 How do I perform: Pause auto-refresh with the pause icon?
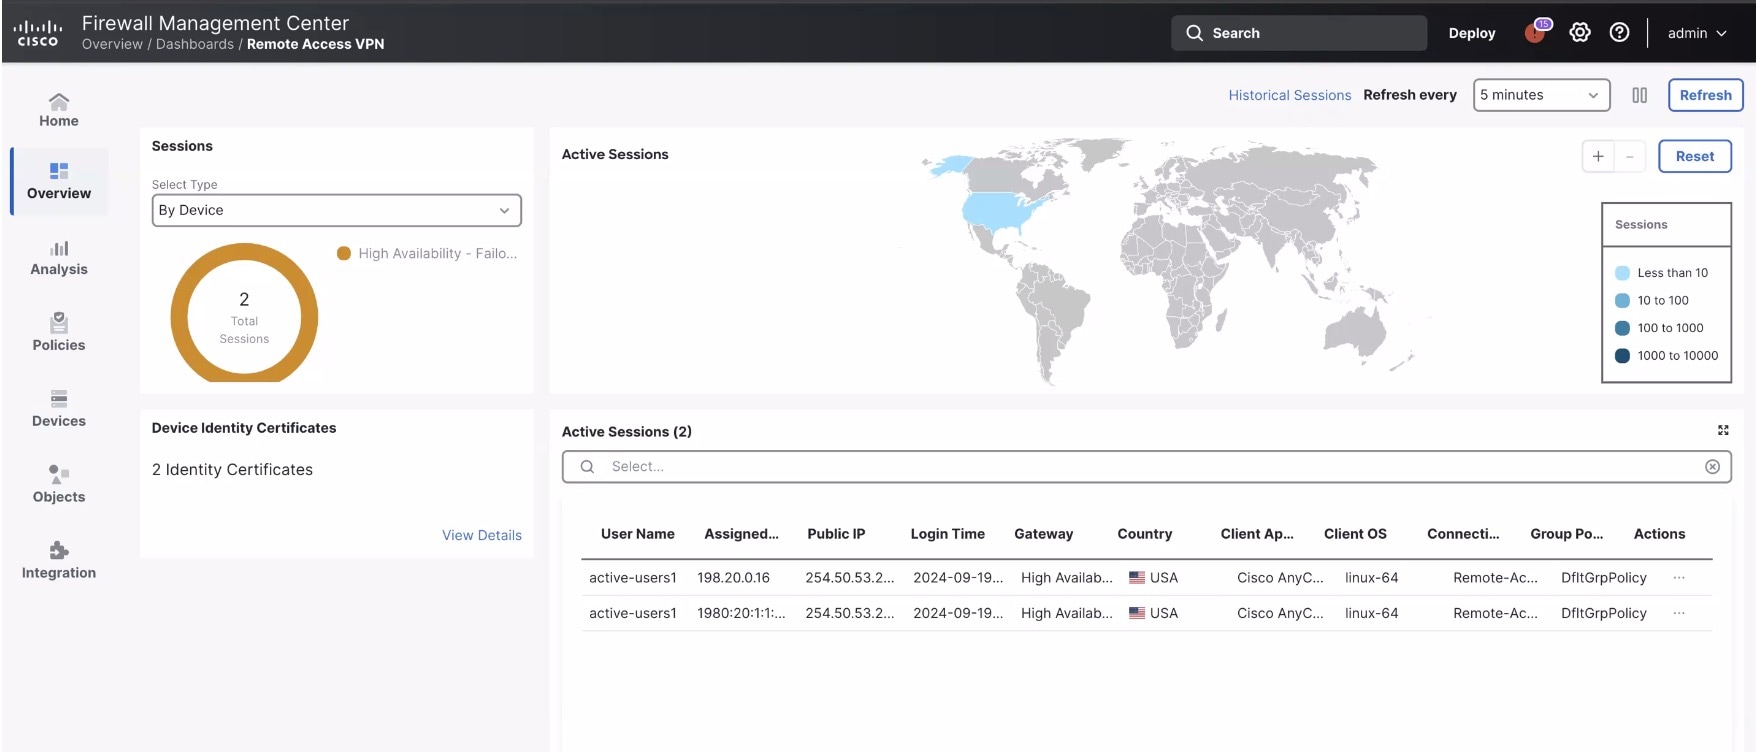coord(1640,95)
